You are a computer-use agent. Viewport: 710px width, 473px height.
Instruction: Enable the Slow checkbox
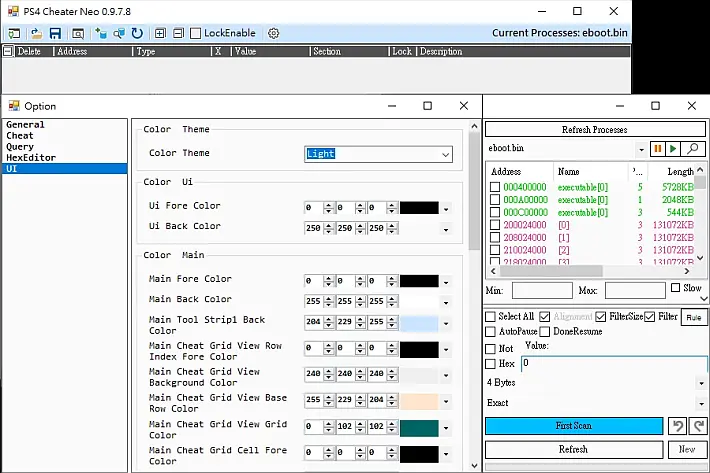676,288
